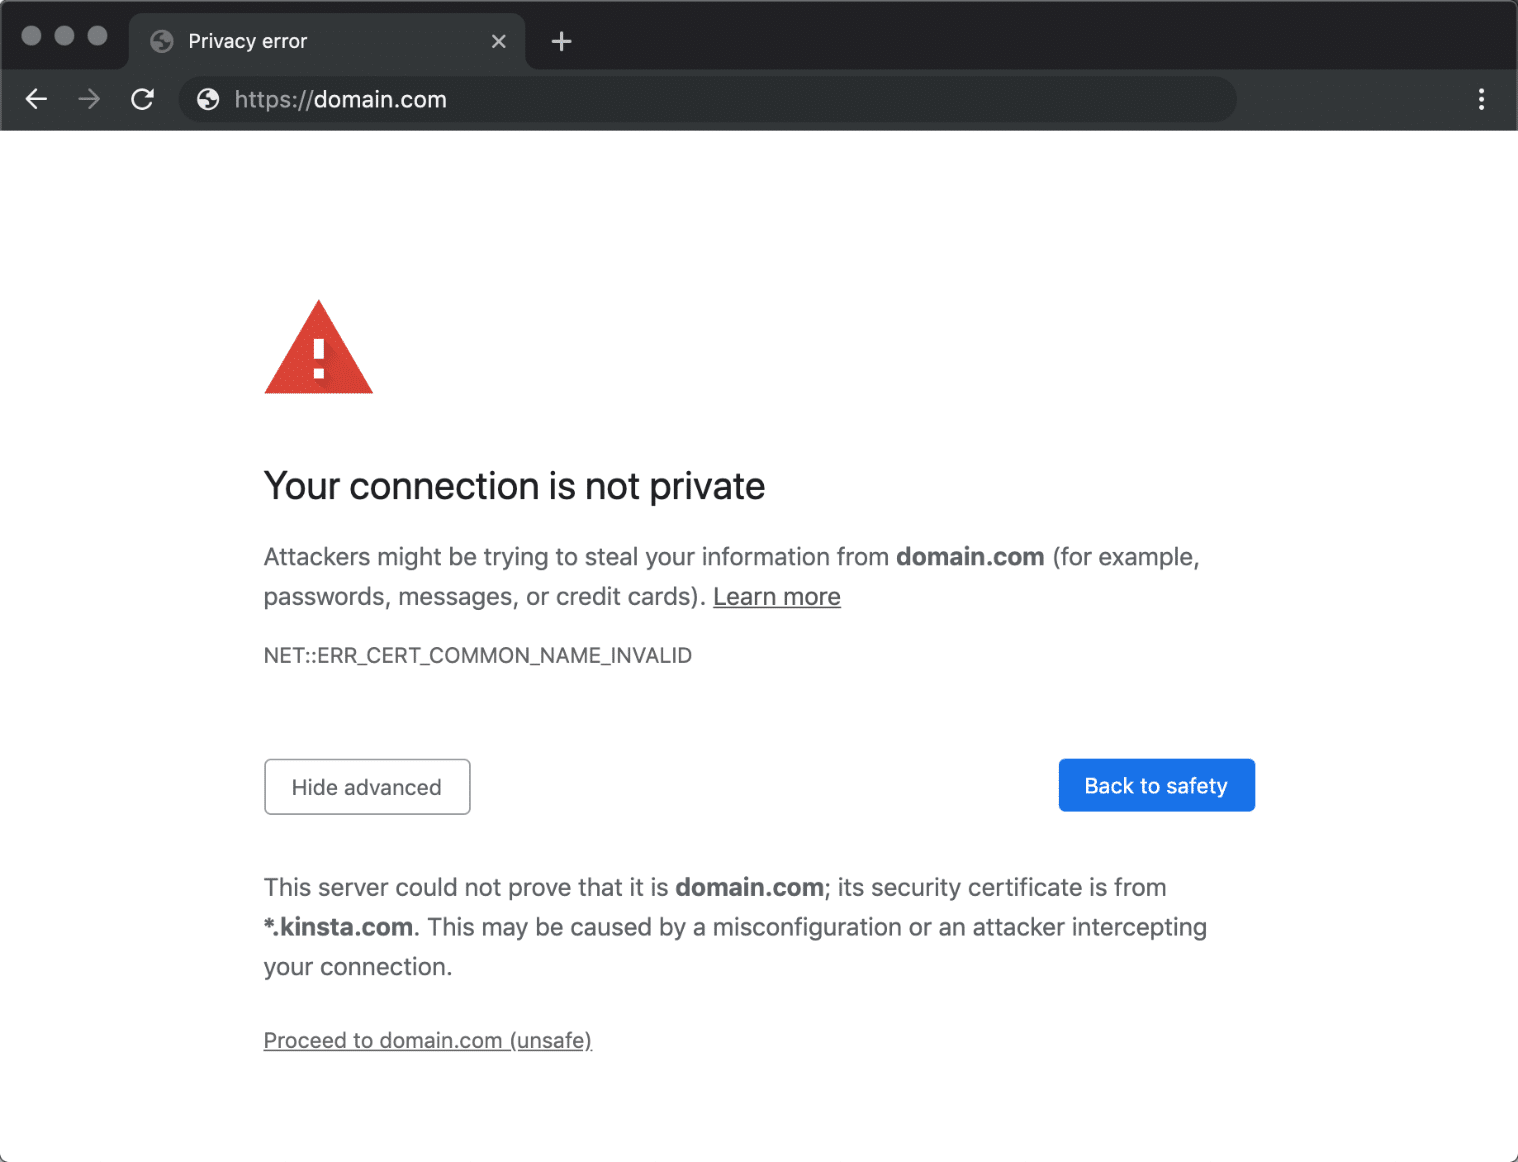Viewport: 1518px width, 1162px height.
Task: Open a new browser tab
Action: (561, 41)
